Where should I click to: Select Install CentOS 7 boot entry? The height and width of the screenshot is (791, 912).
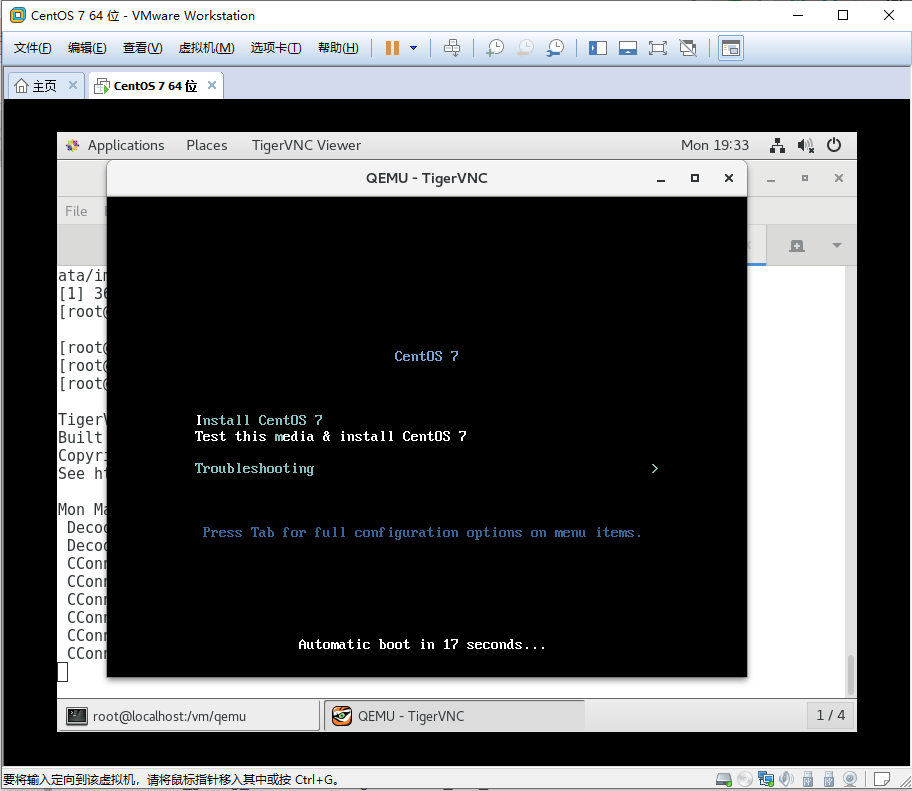(x=259, y=420)
